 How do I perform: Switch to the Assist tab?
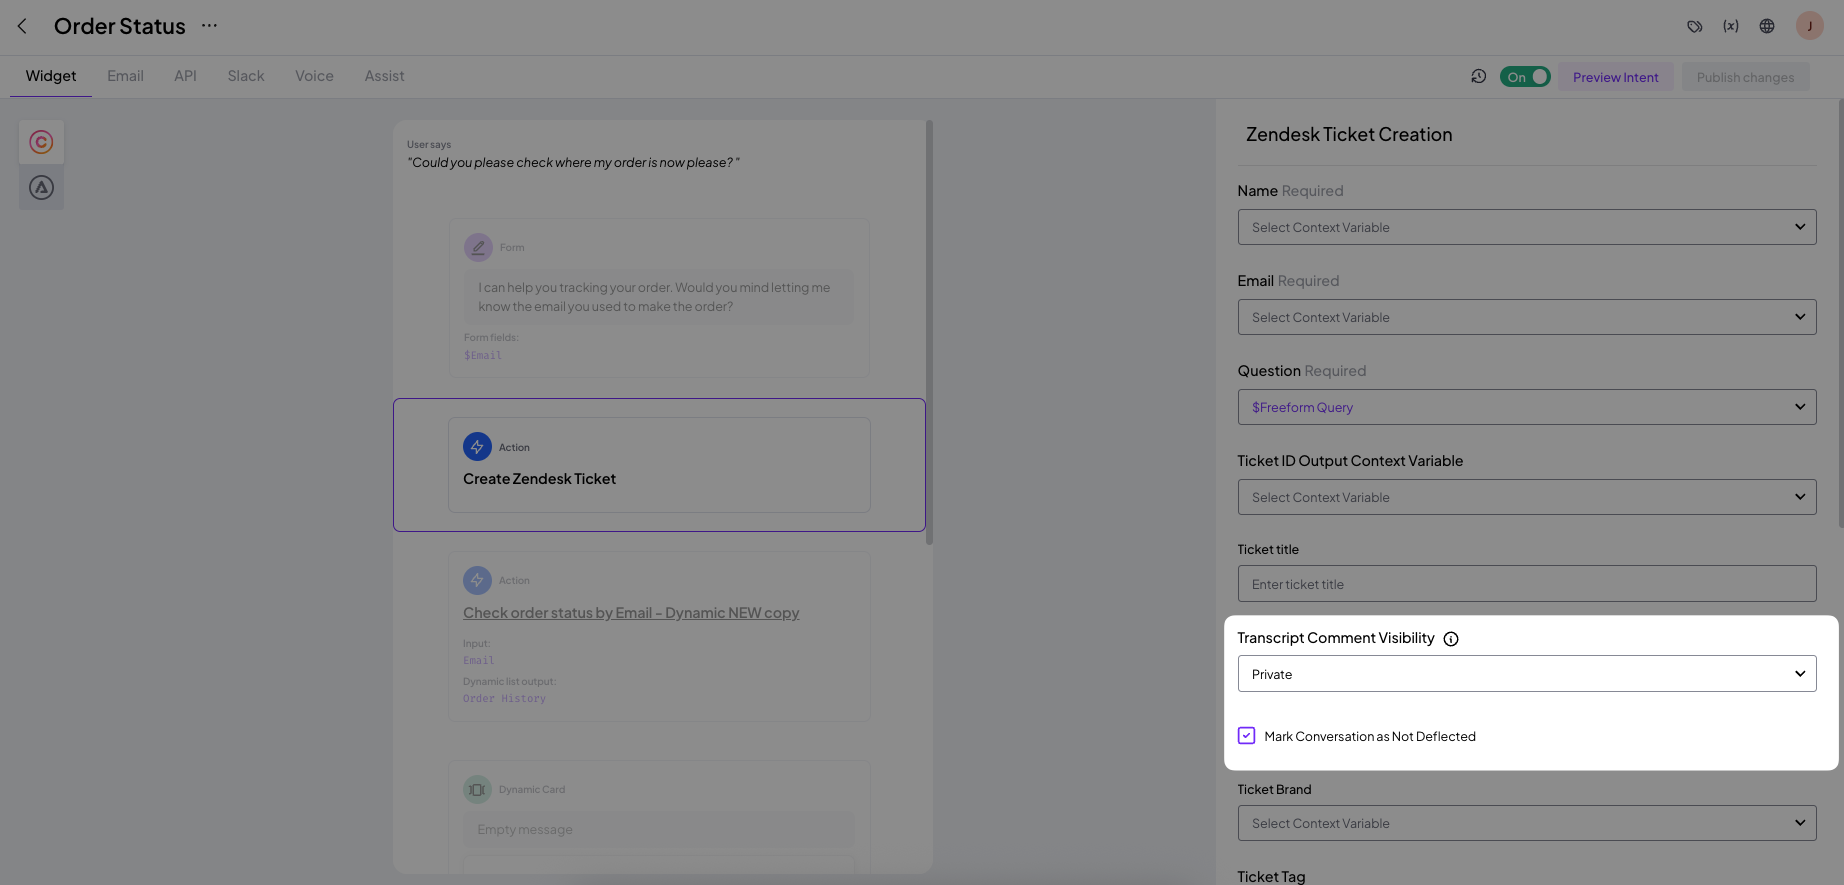(384, 76)
